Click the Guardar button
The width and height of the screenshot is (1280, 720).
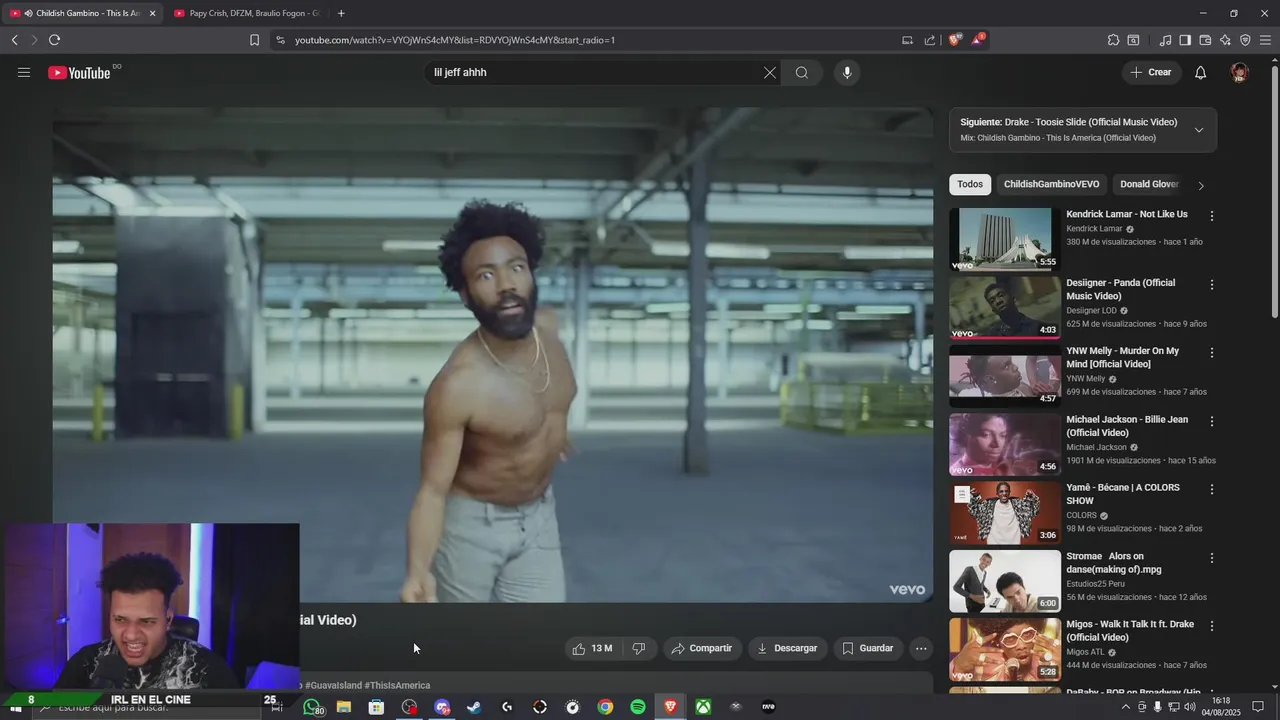[x=867, y=648]
